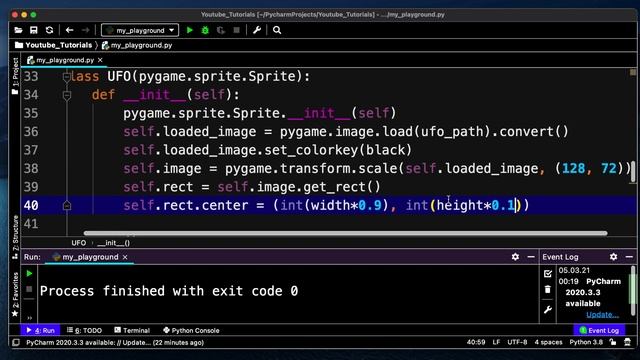Open Search Everywhere magnifier icon
Image resolution: width=640 pixels, height=360 pixels.
pos(277,30)
